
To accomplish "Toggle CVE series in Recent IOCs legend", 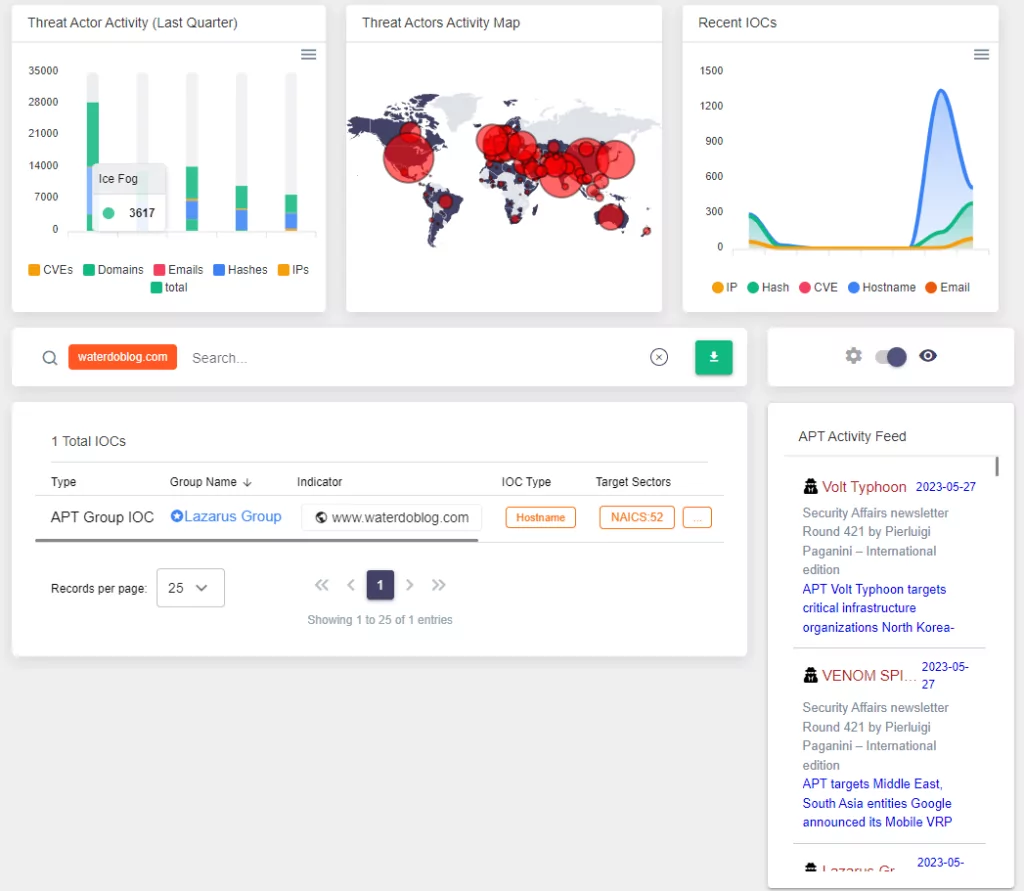I will [818, 287].
